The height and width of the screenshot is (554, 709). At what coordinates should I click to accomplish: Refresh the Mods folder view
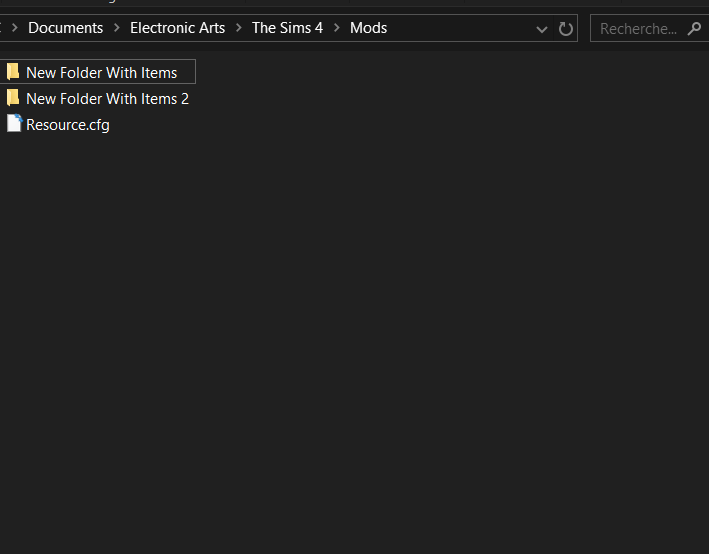tap(565, 29)
